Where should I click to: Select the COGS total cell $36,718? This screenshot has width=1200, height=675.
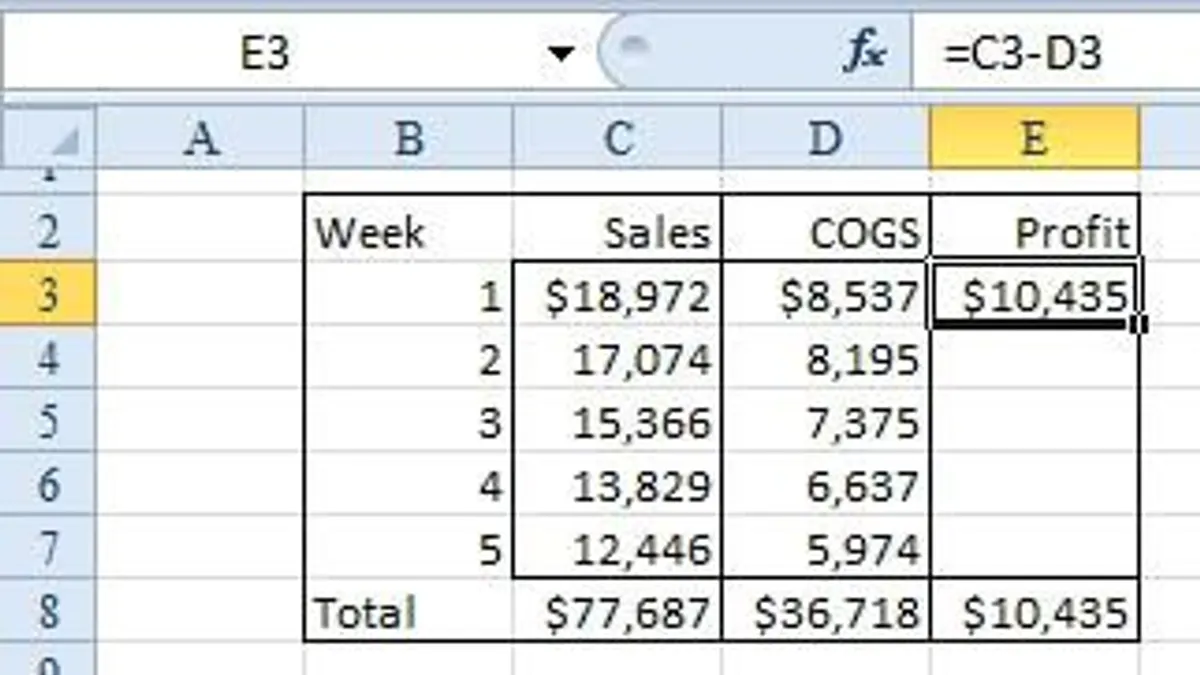[825, 612]
